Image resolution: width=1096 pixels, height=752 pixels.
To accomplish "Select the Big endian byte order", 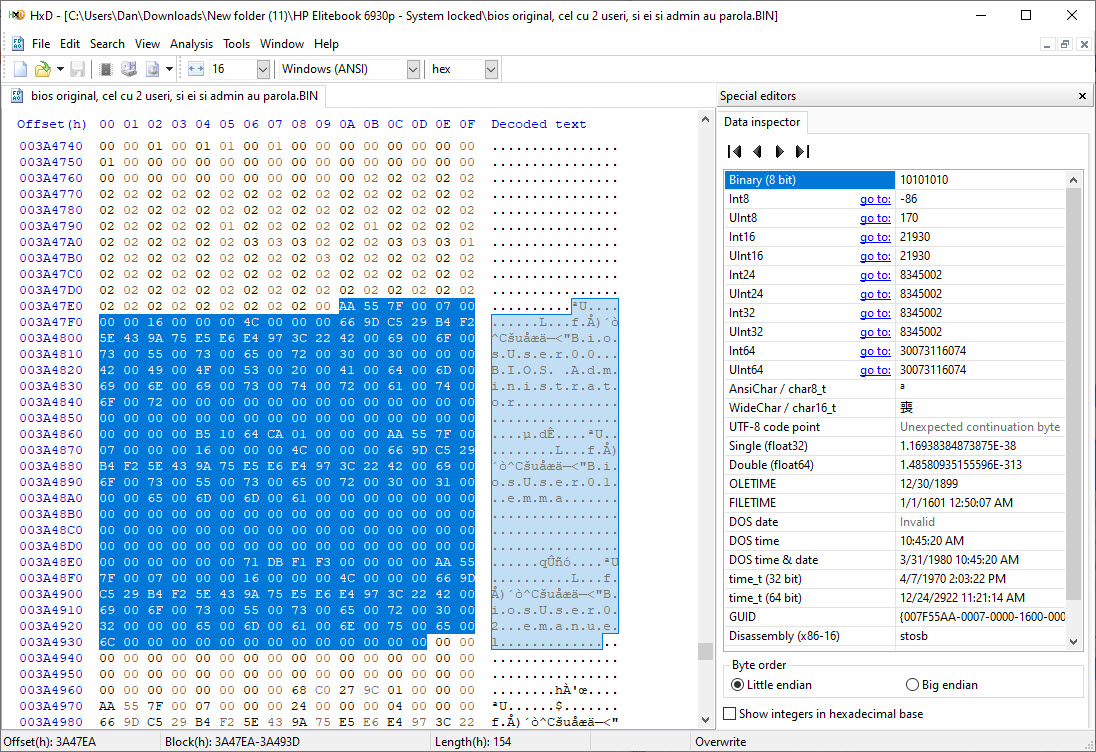I will pyautogui.click(x=911, y=685).
